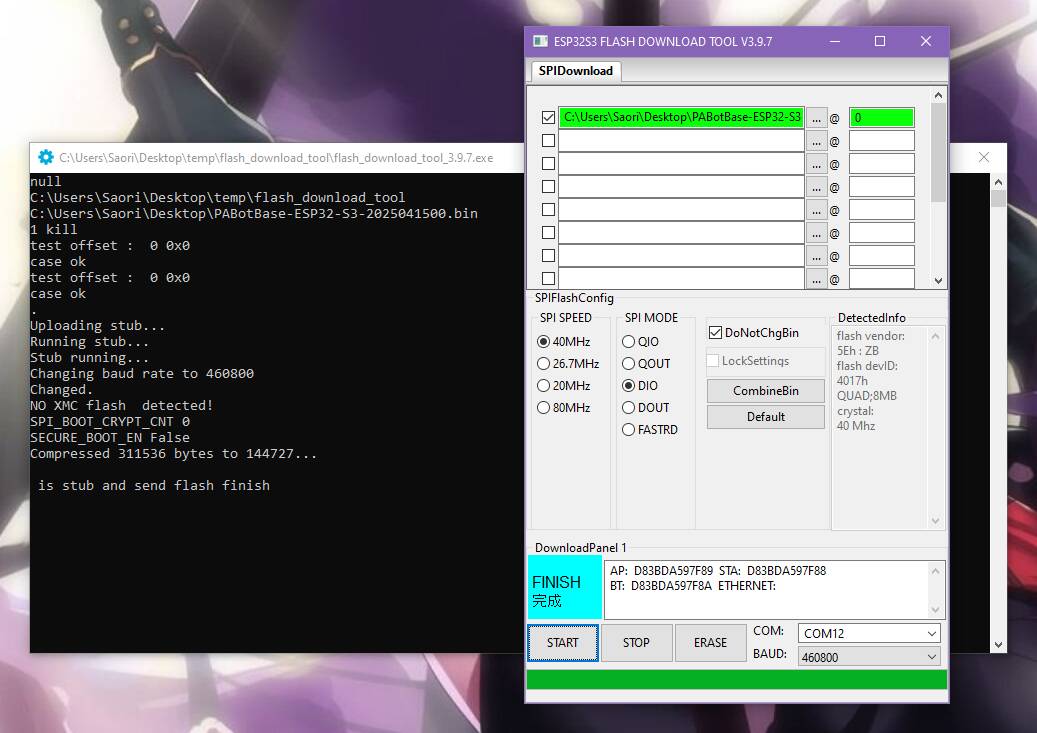The height and width of the screenshot is (733, 1037).
Task: Open the COM port dropdown showing COM12
Action: [x=869, y=634]
